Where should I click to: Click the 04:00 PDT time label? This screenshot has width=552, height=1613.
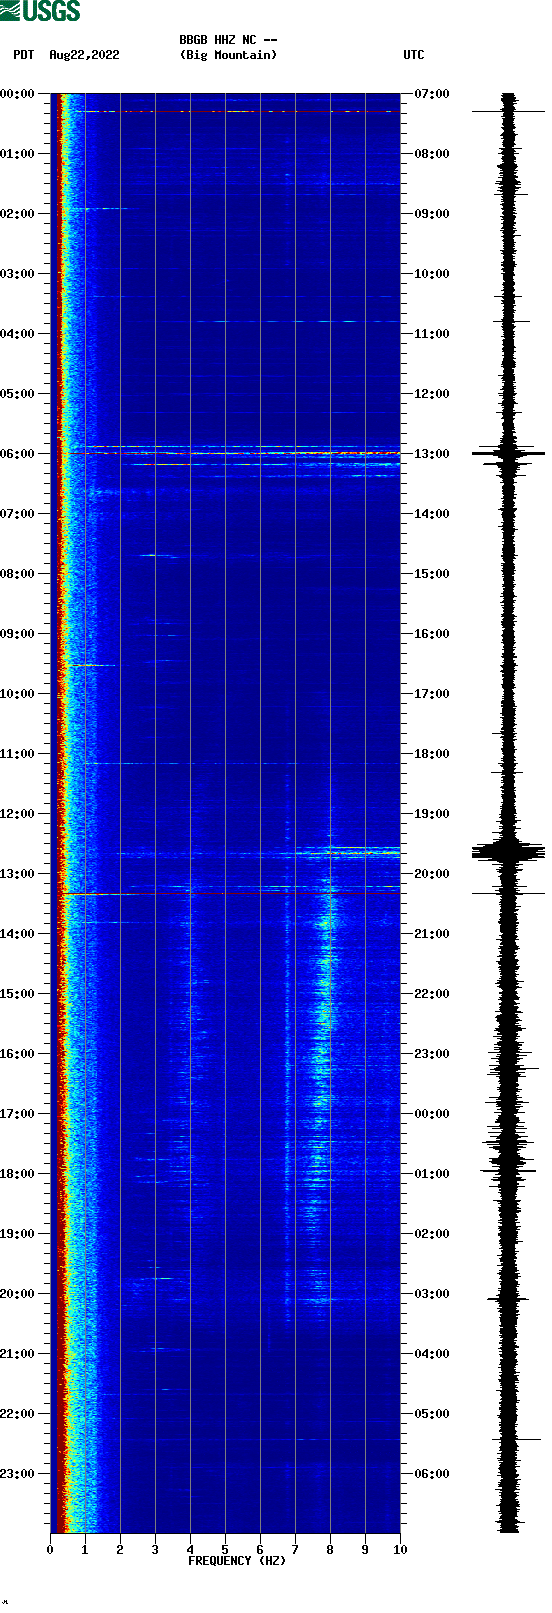(x=18, y=334)
